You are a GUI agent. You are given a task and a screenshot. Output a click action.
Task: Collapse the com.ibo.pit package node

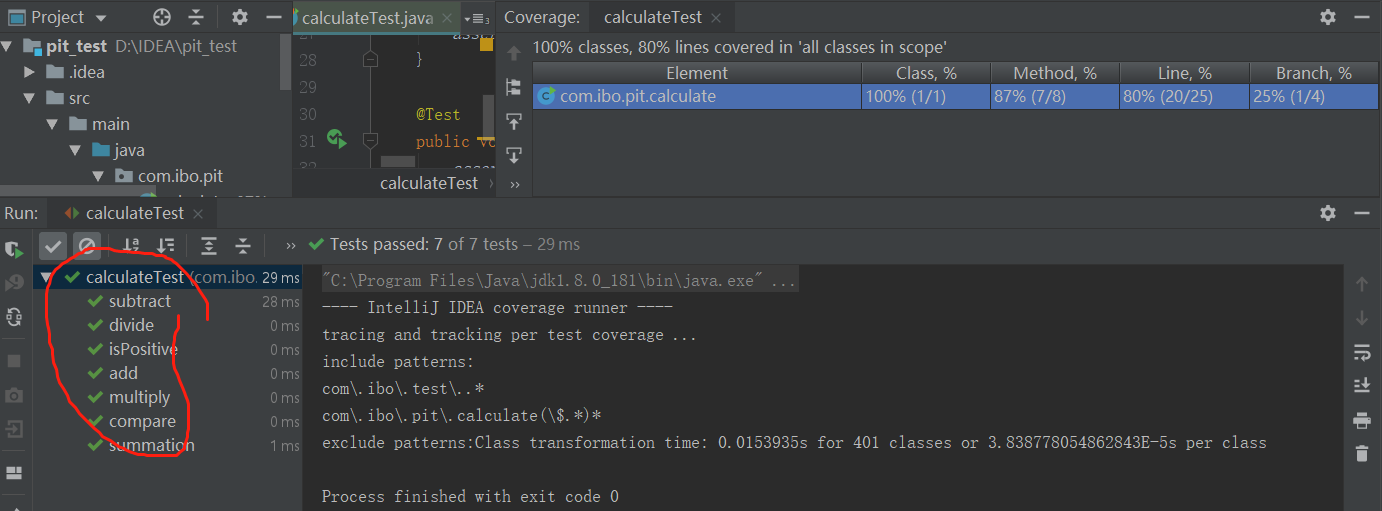[x=98, y=176]
